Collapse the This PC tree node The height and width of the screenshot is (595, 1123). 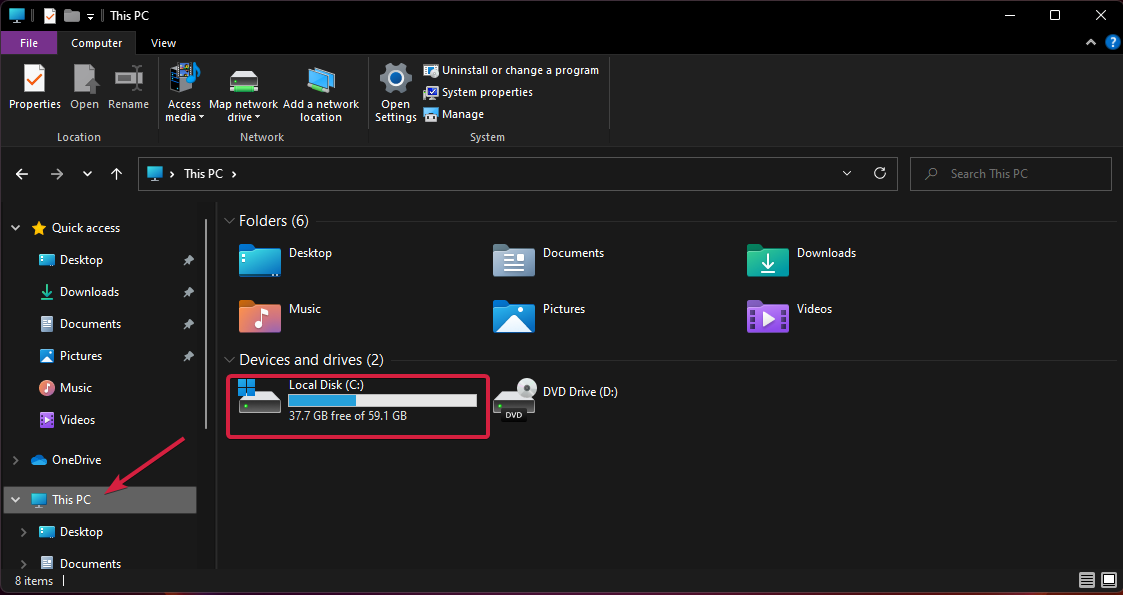click(x=15, y=500)
